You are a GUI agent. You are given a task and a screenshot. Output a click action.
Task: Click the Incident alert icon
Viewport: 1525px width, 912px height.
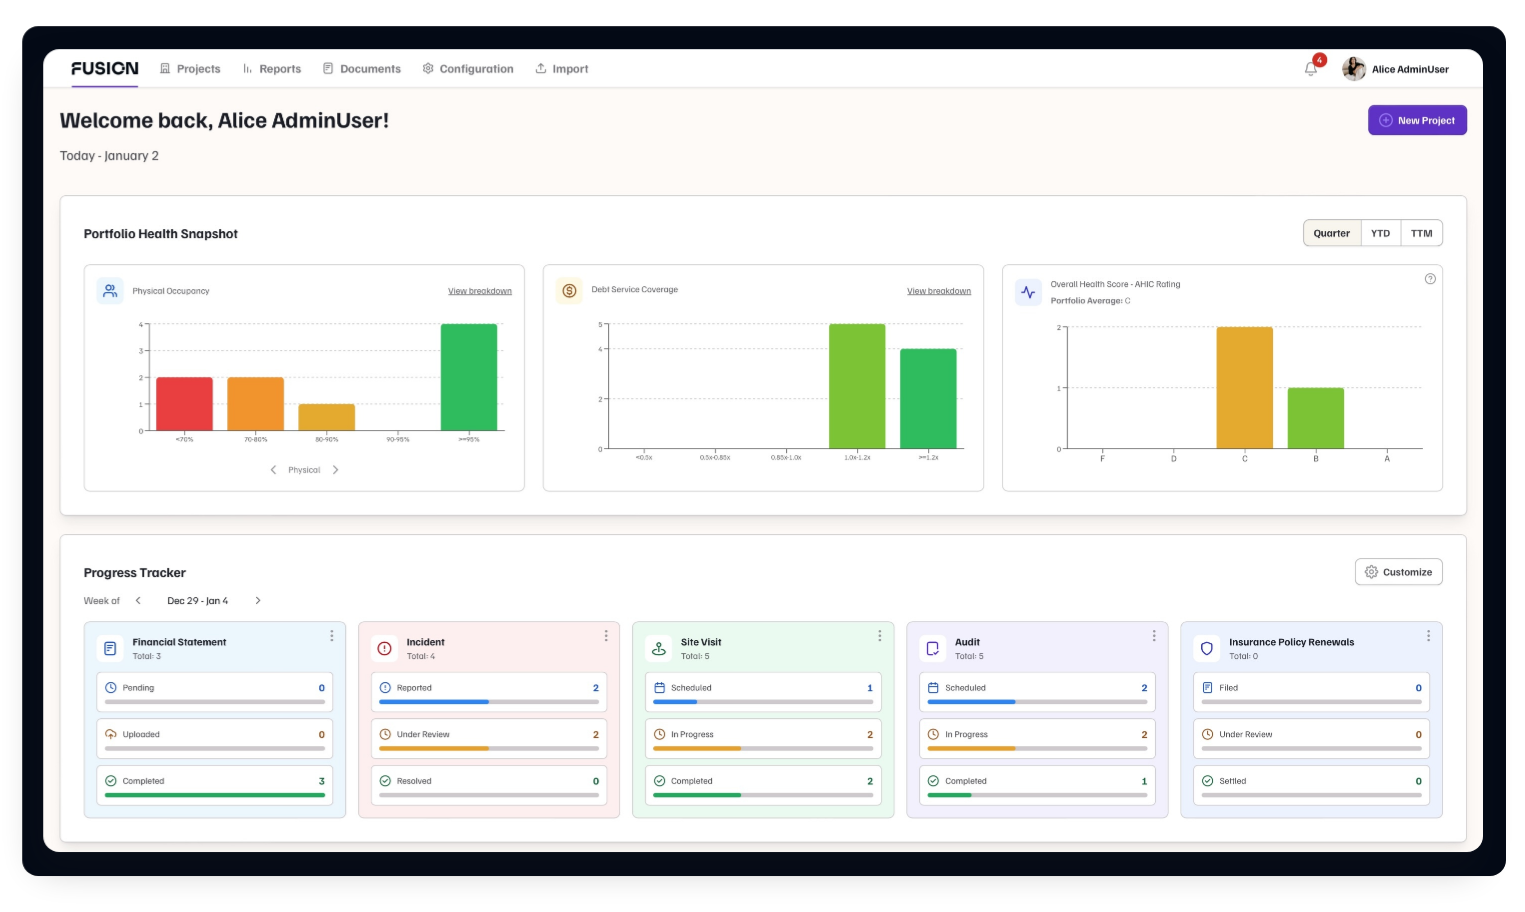click(384, 648)
